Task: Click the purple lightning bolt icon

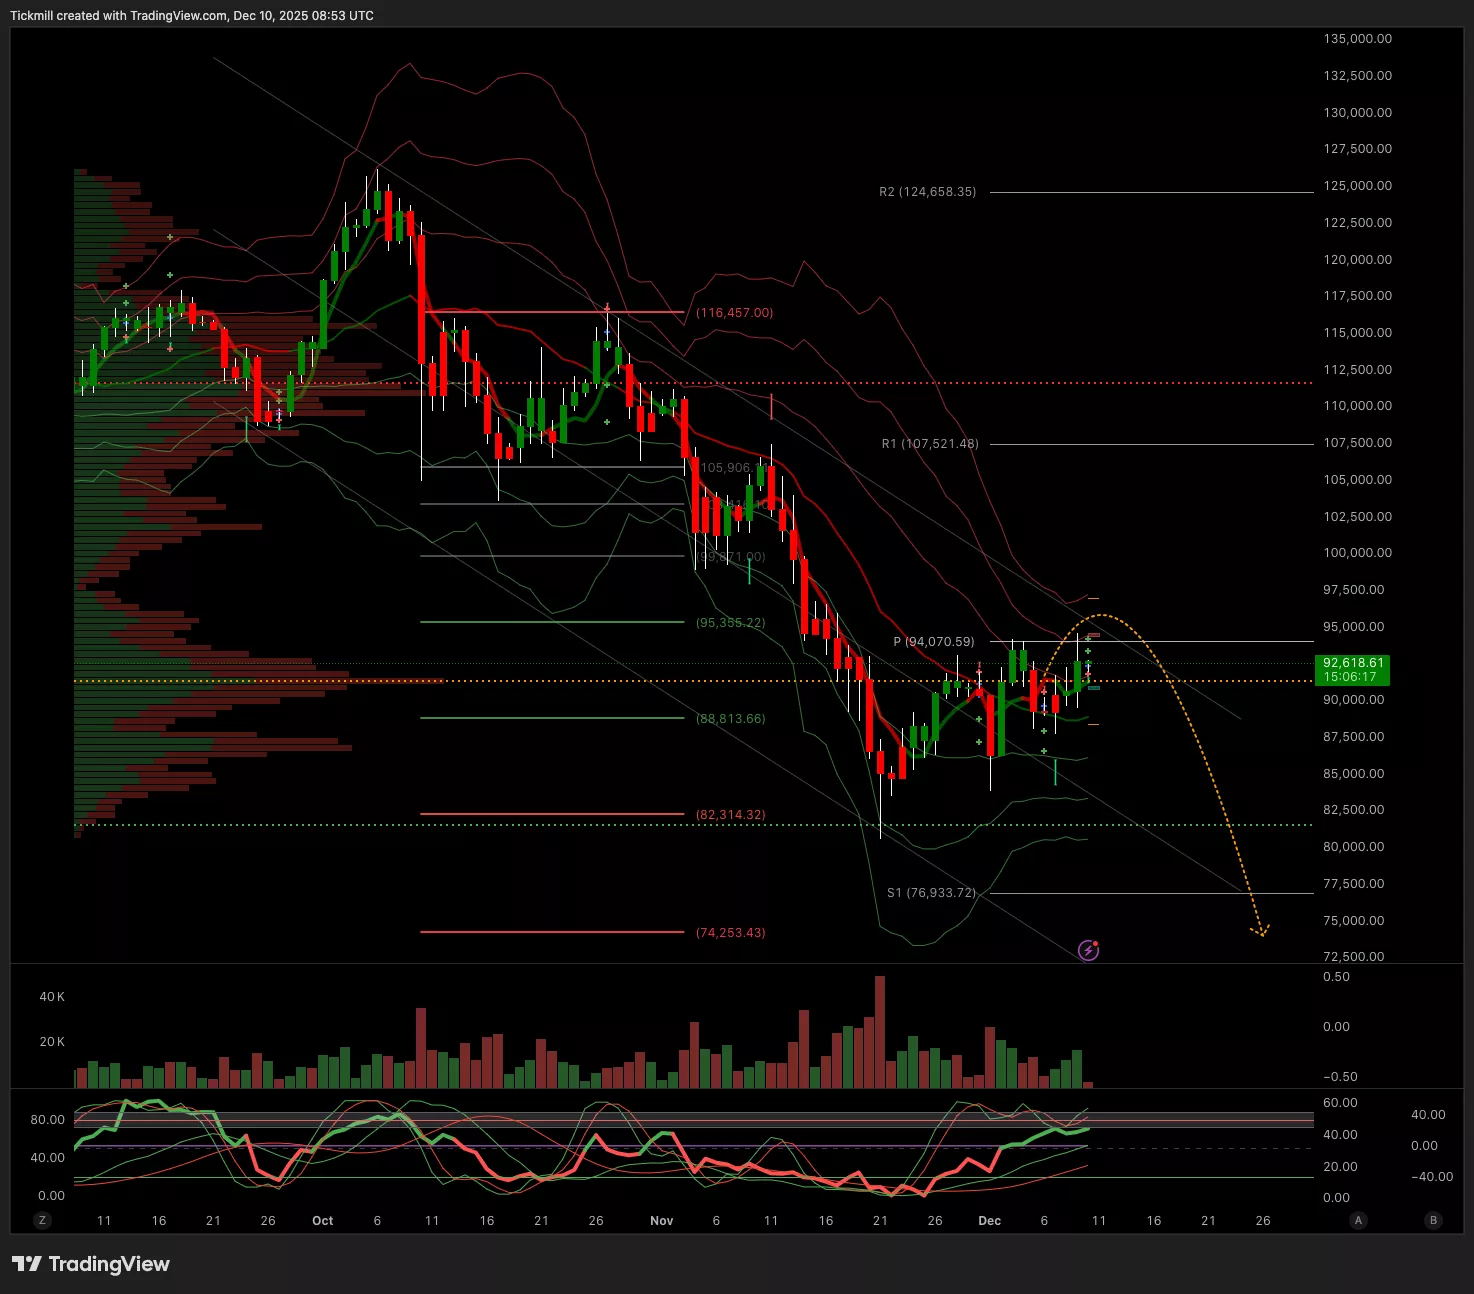Action: click(x=1089, y=950)
